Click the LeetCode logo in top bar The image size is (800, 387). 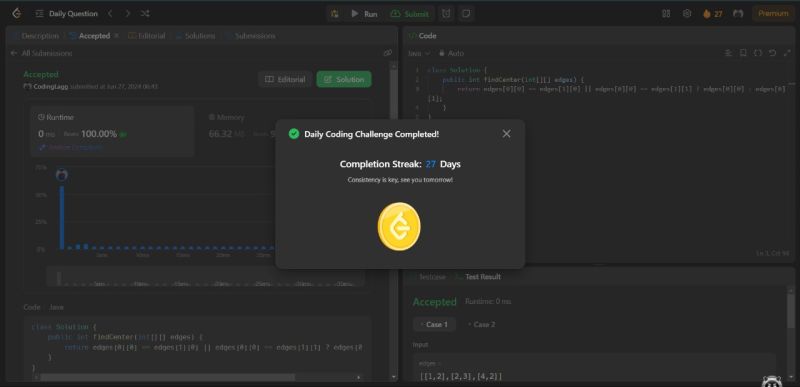pos(17,14)
